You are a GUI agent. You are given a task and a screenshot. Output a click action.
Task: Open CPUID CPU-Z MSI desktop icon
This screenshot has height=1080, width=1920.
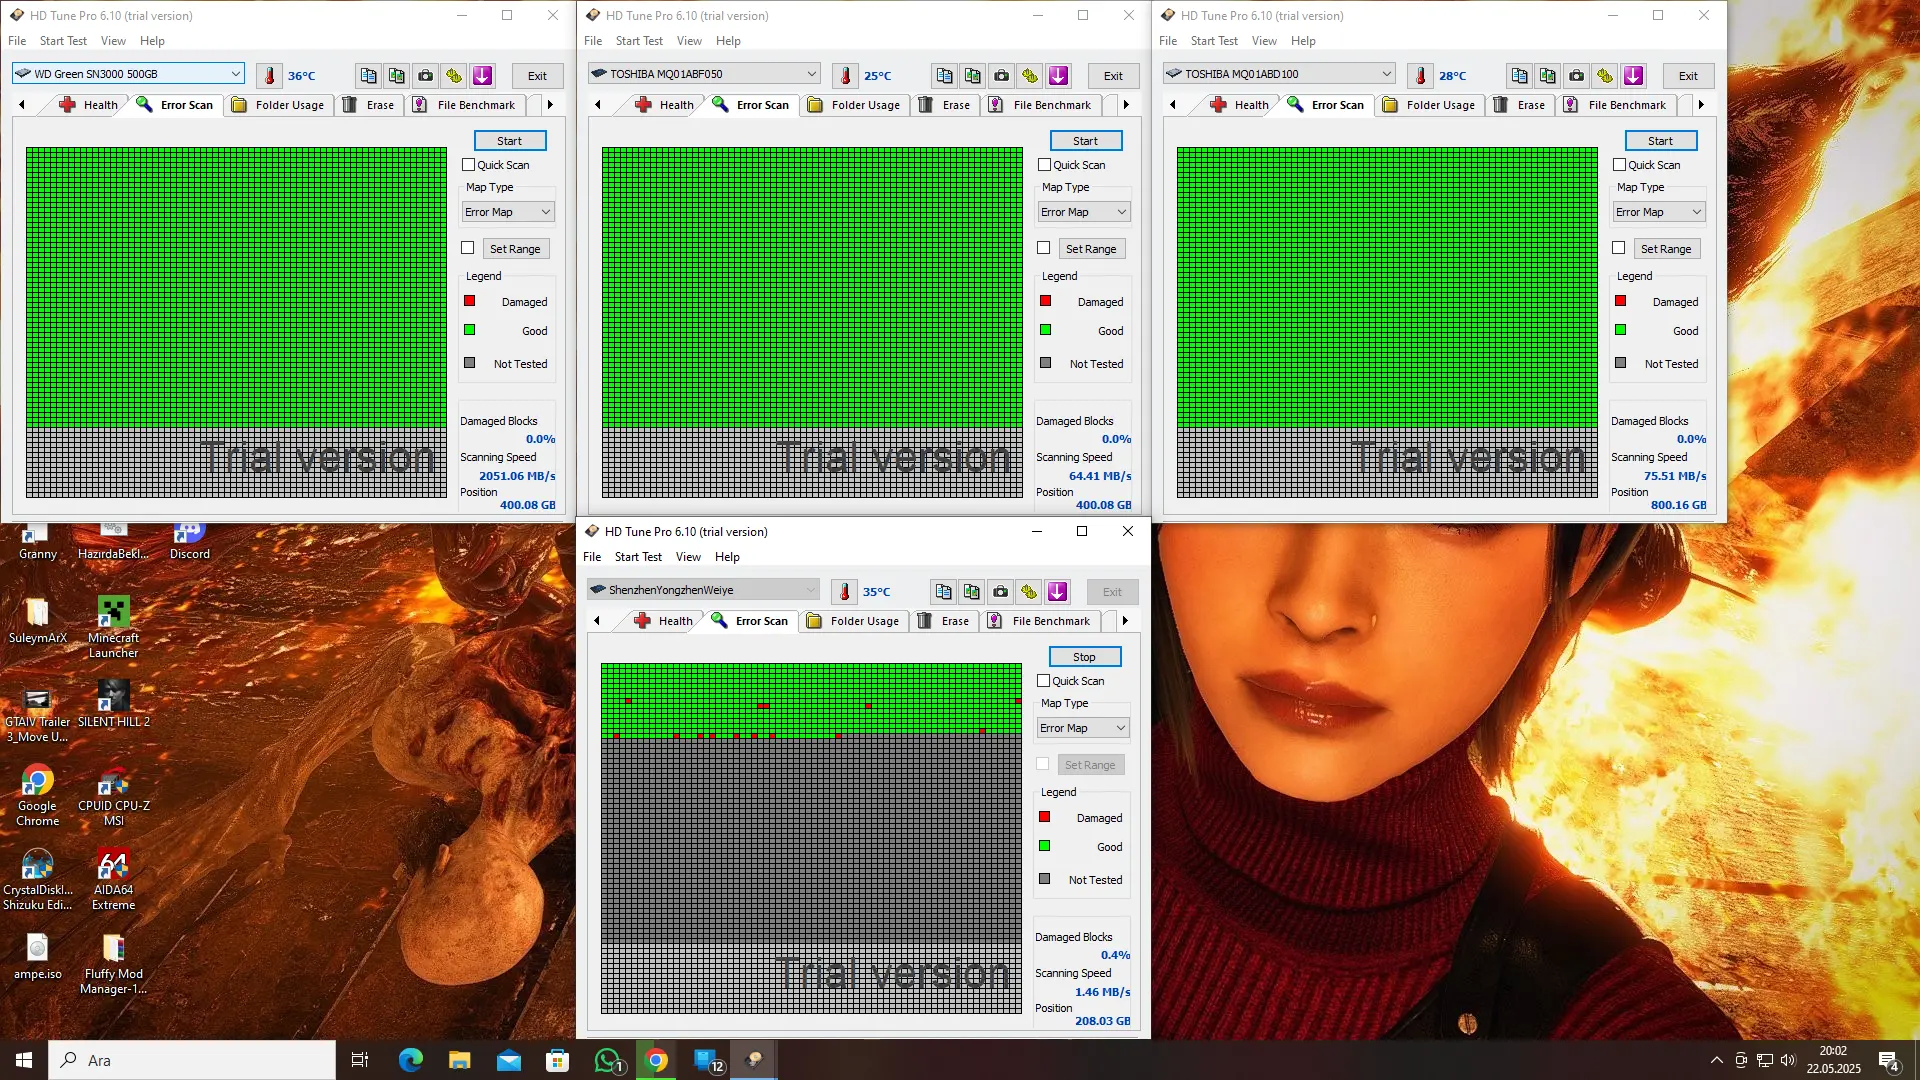pos(114,797)
